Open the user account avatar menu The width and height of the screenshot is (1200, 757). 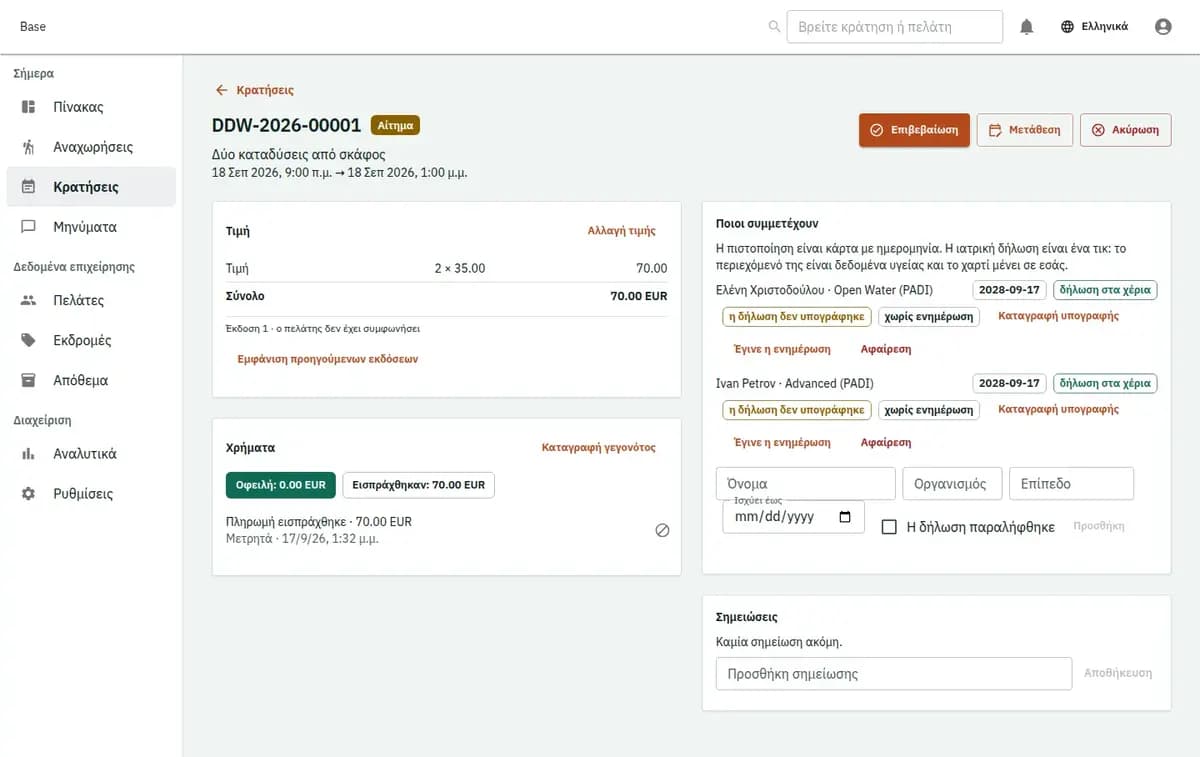coord(1163,27)
